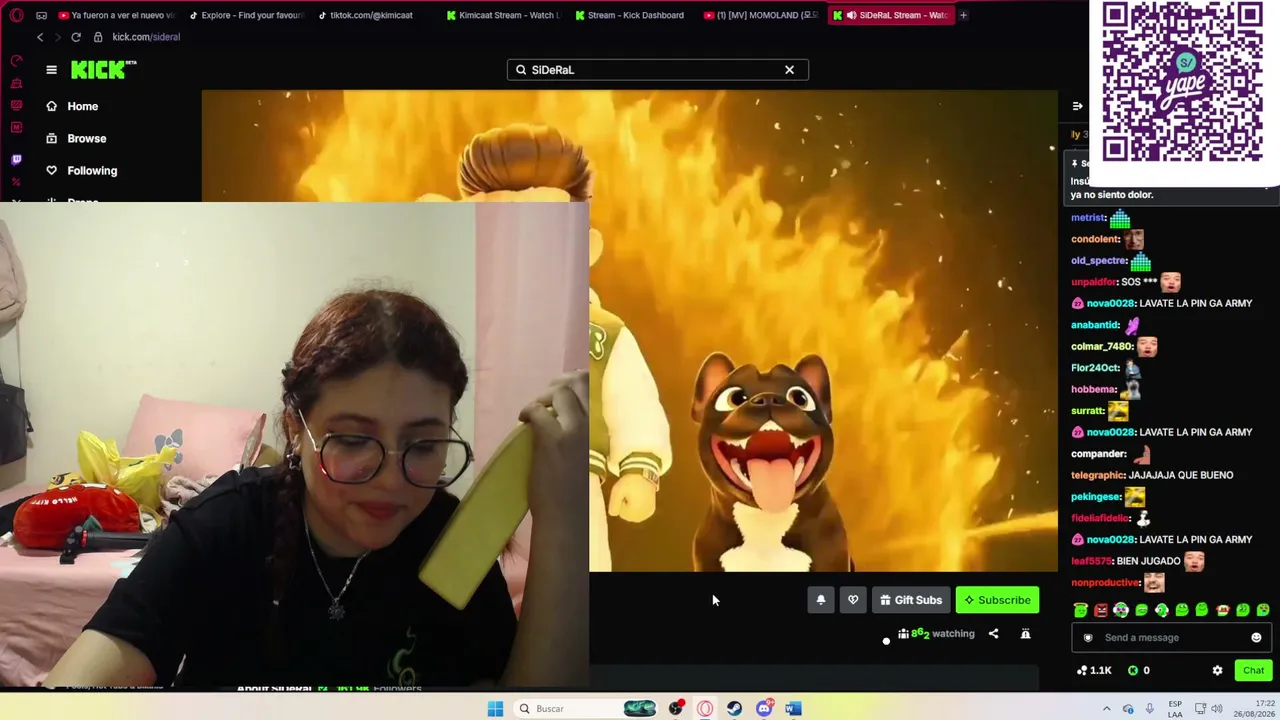Switch to the YouTube 'Ya fueron a ver' tab
The image size is (1280, 720).
(x=115, y=15)
